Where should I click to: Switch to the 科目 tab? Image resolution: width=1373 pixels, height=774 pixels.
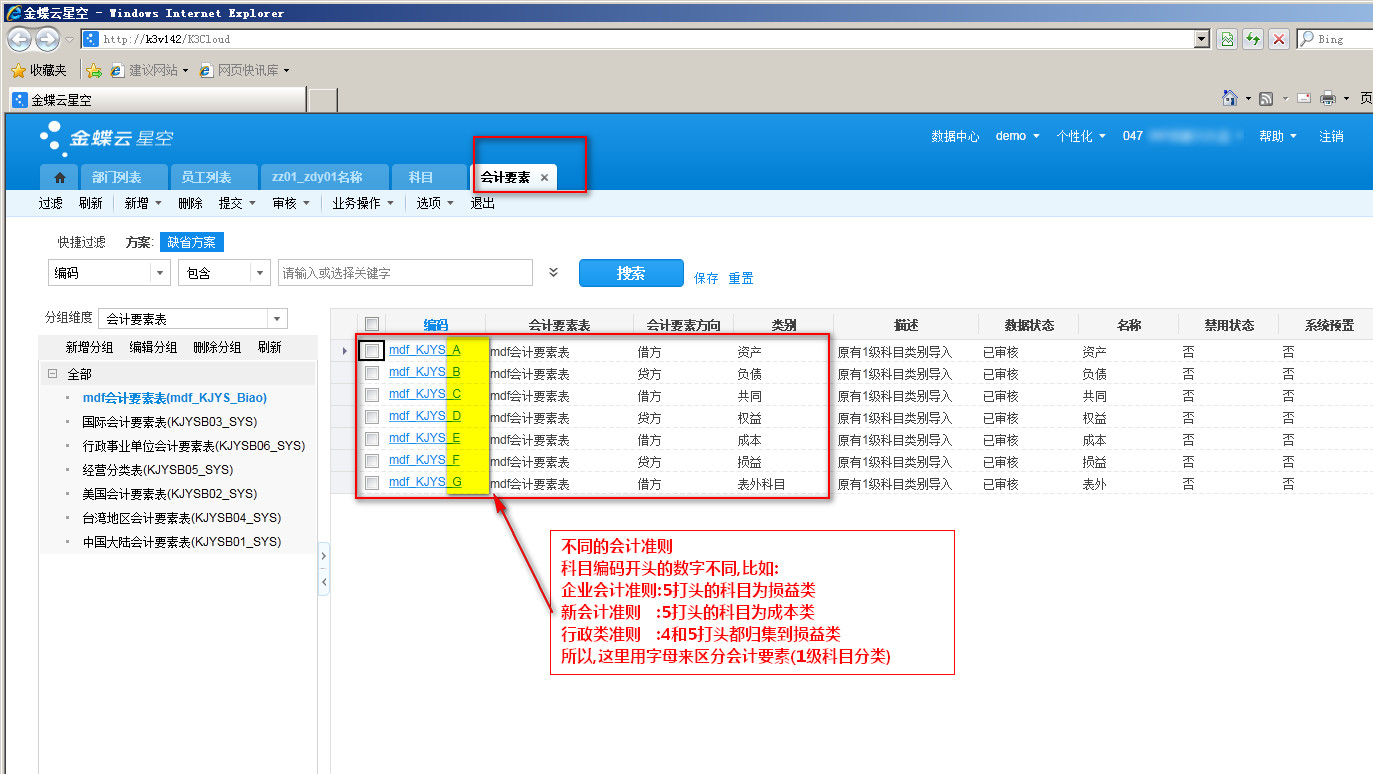pos(420,178)
